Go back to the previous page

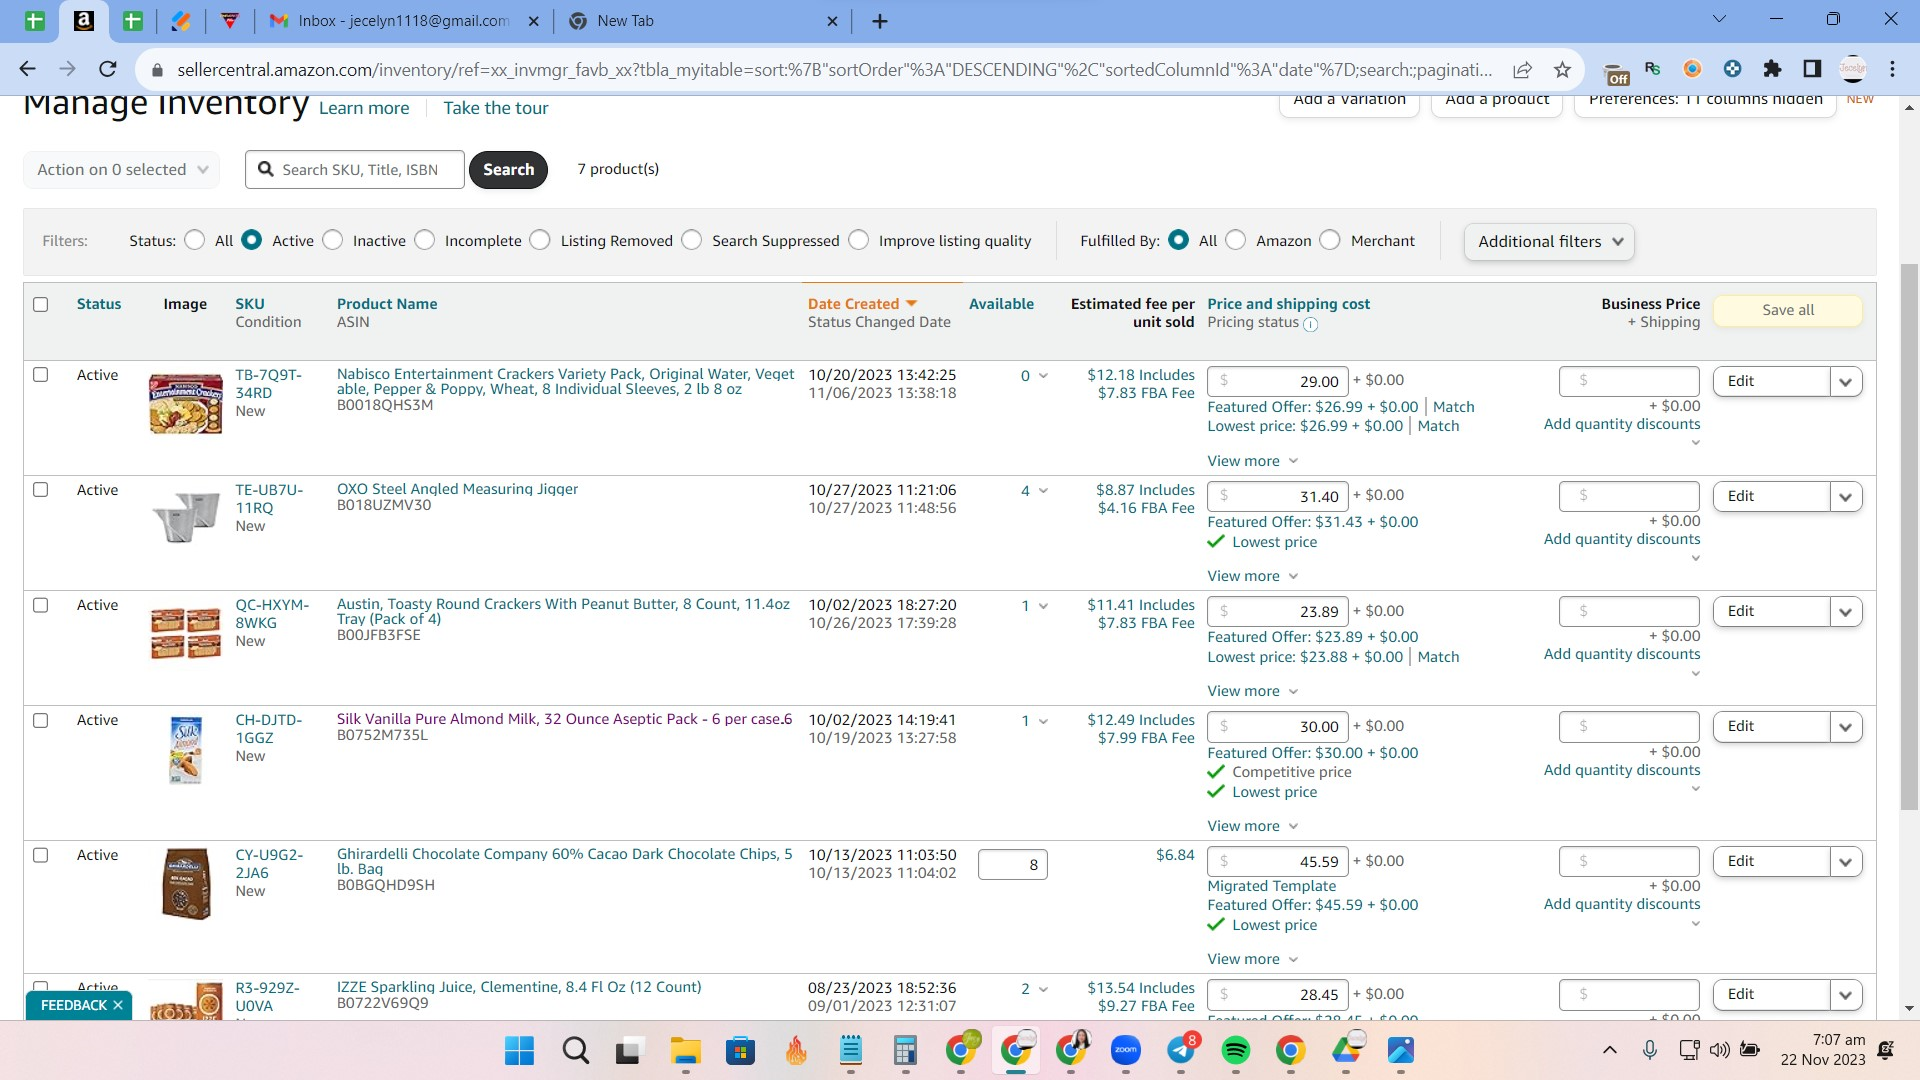pyautogui.click(x=27, y=69)
